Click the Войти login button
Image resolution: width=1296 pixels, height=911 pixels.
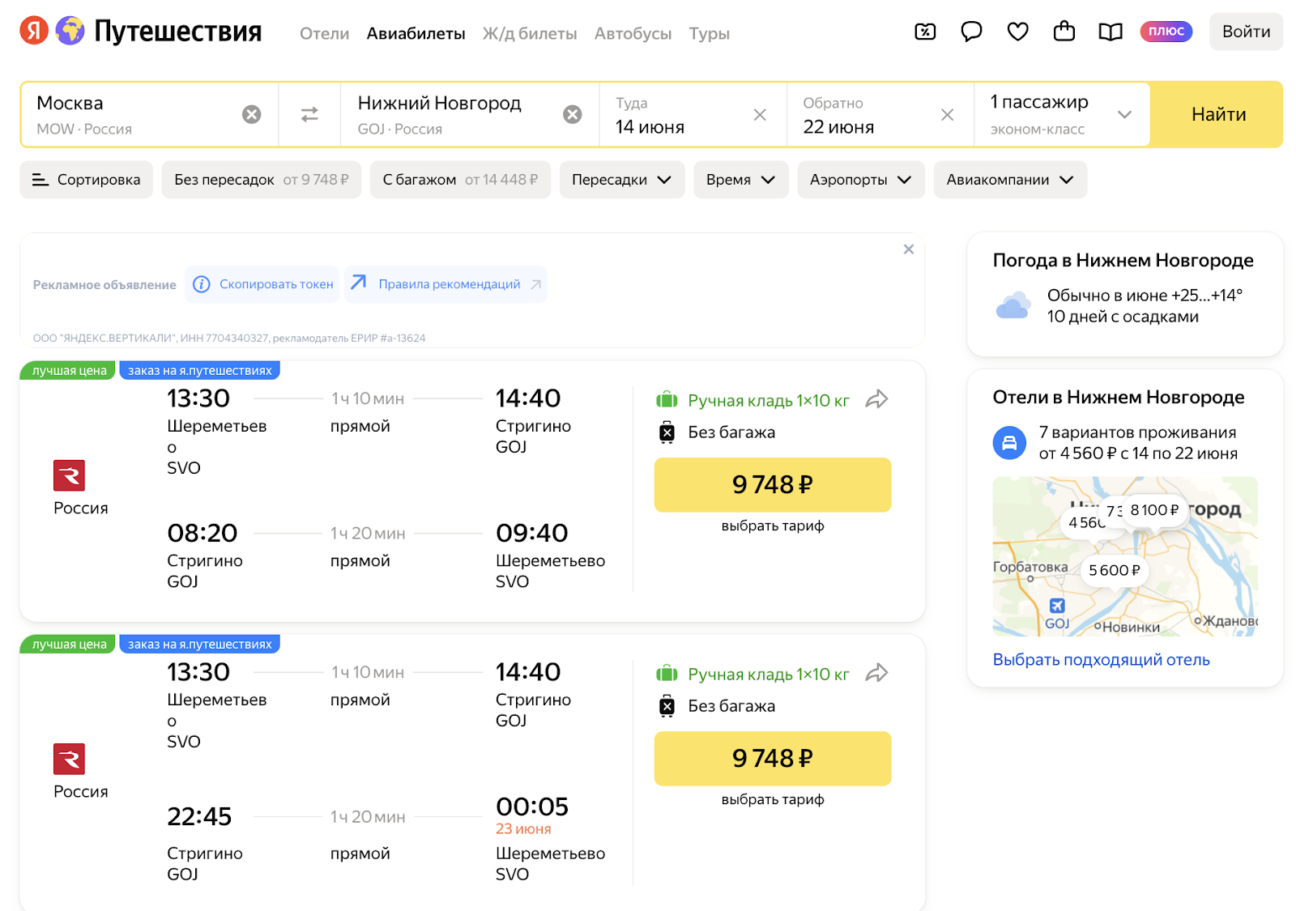click(1246, 32)
